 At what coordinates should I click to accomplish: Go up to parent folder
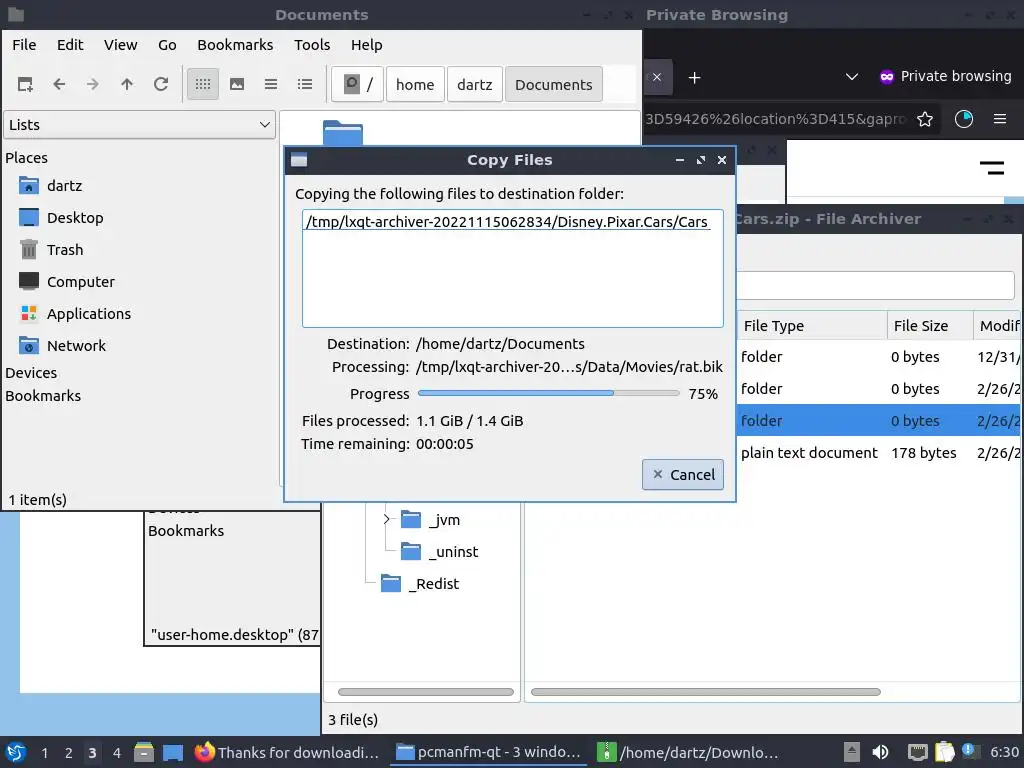[x=127, y=84]
